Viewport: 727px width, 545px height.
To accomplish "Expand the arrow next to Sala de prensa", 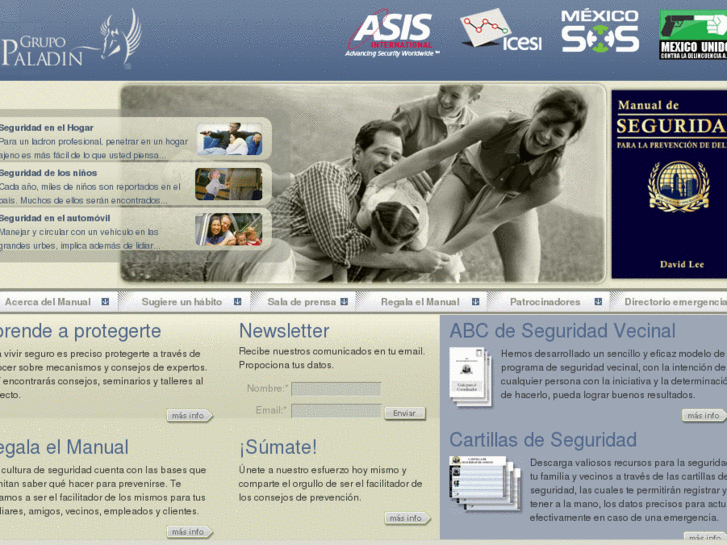I will pyautogui.click(x=344, y=301).
